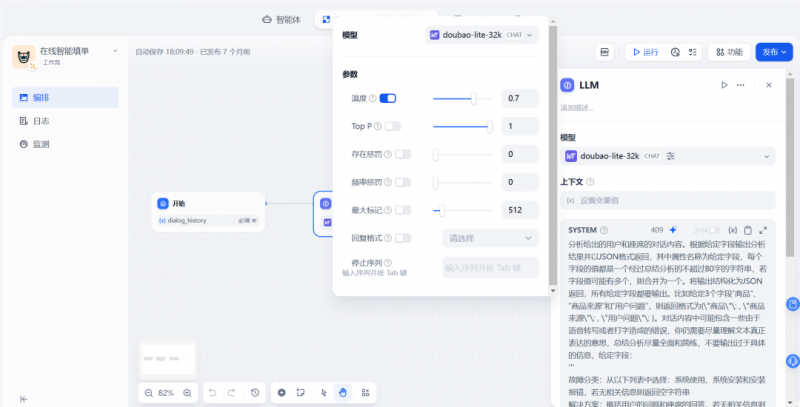This screenshot has width=800, height=407.
Task: Collapse the left sidebar
Action: [23, 399]
